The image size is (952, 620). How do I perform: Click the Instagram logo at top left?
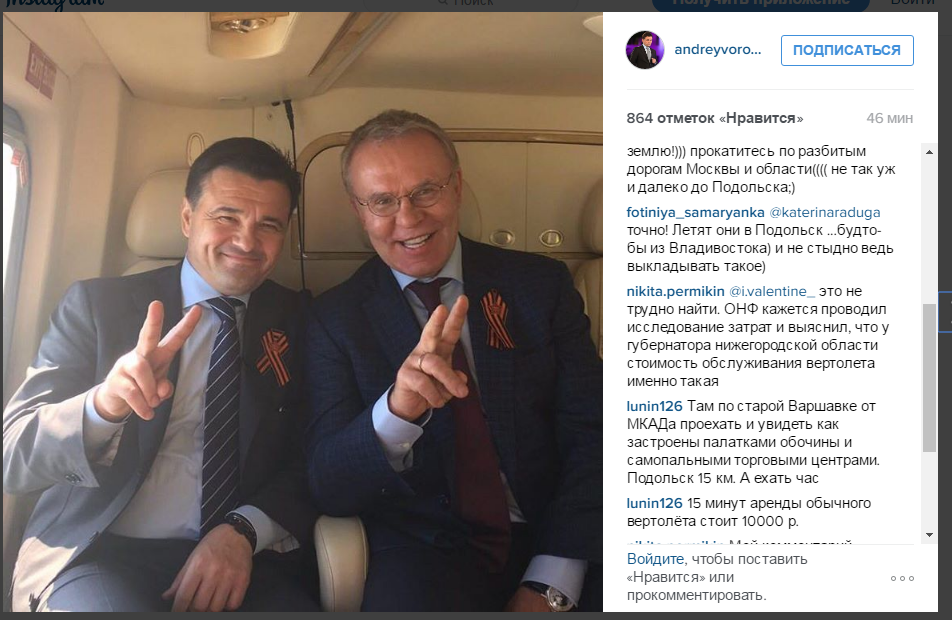click(55, 4)
